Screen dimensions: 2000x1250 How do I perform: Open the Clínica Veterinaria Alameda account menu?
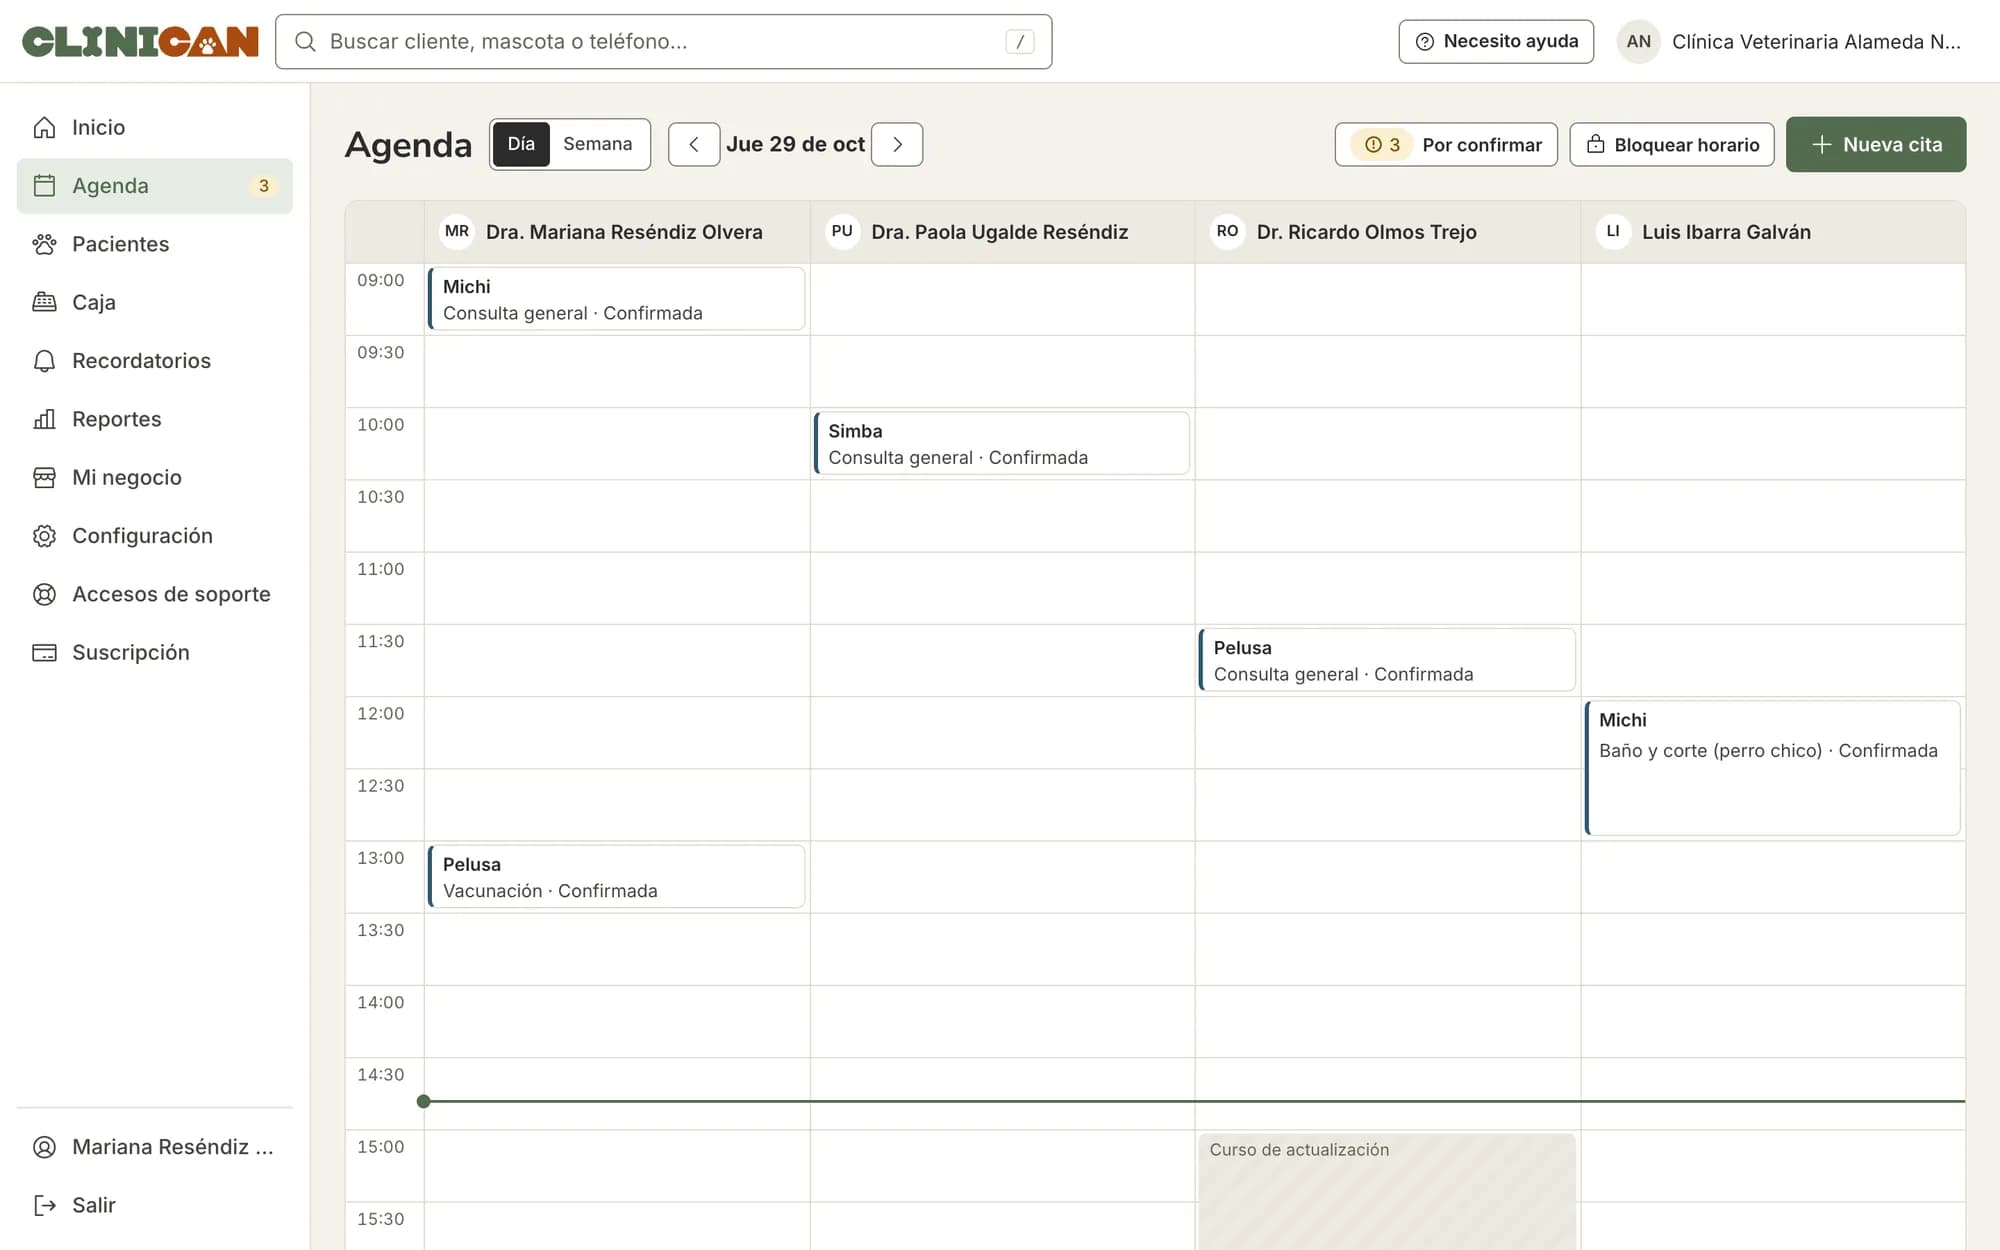coord(1790,42)
